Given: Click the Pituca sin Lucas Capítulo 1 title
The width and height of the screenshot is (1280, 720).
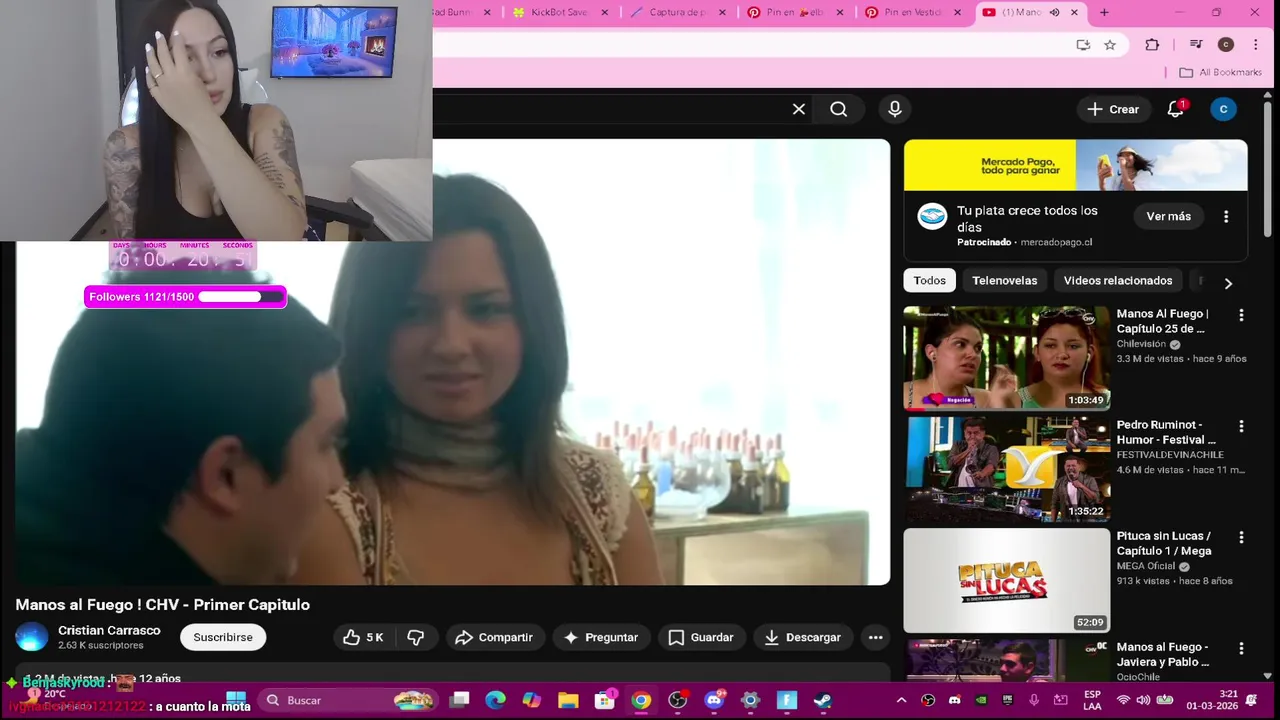Looking at the screenshot, I should [1163, 543].
